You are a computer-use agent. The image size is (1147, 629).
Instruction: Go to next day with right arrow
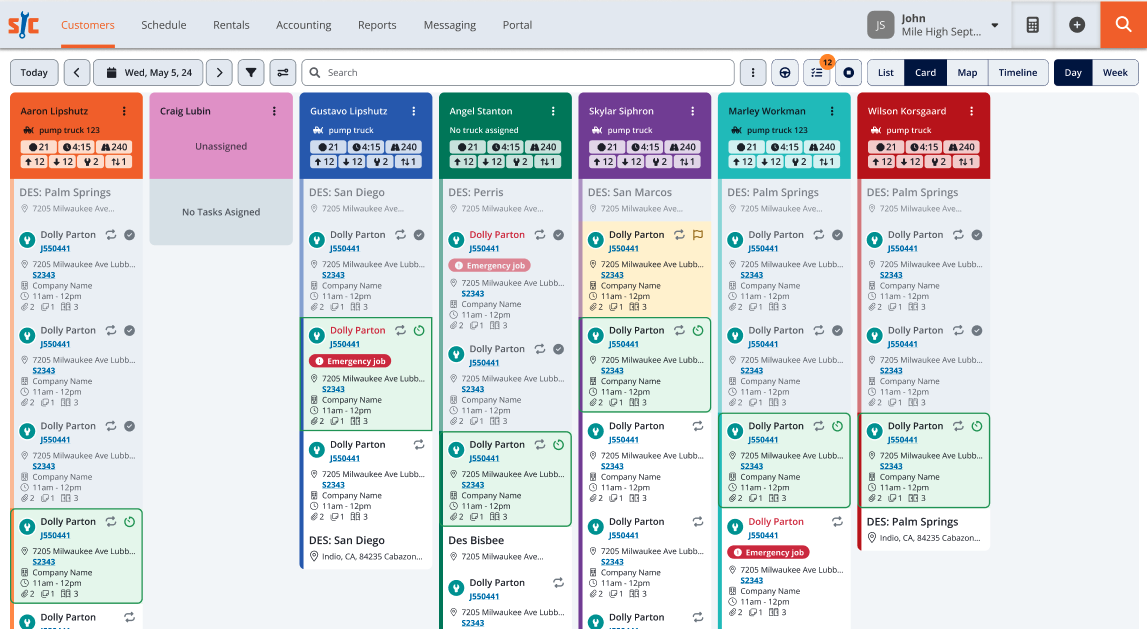click(x=219, y=72)
